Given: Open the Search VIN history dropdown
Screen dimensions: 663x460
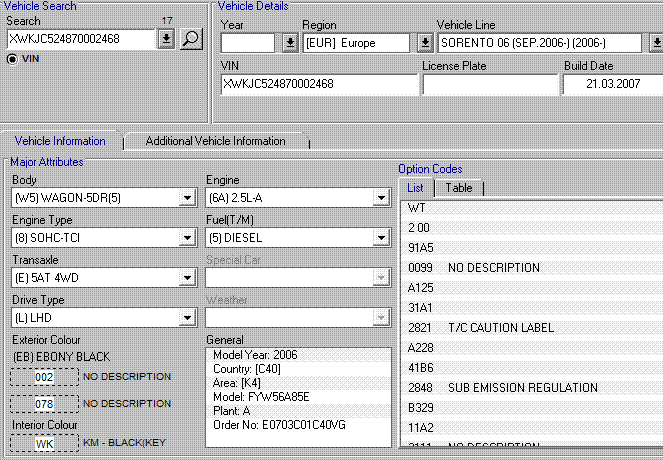Looking at the screenshot, I should 166,39.
